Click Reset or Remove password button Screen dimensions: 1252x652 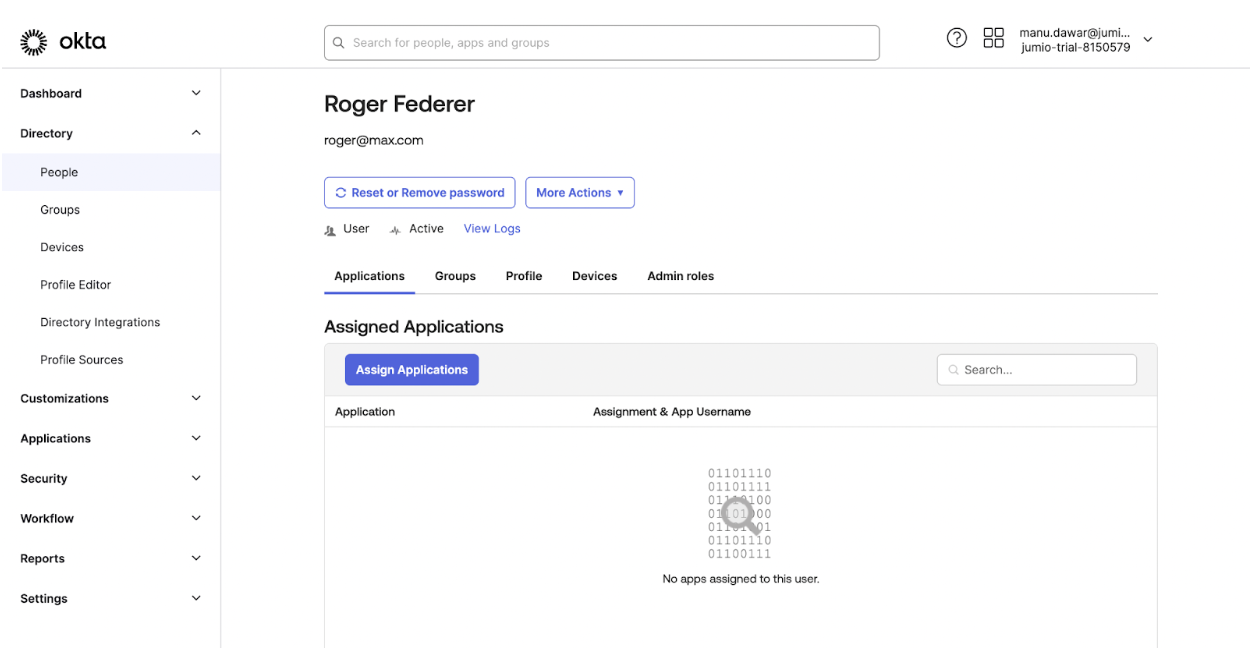pyautogui.click(x=420, y=193)
